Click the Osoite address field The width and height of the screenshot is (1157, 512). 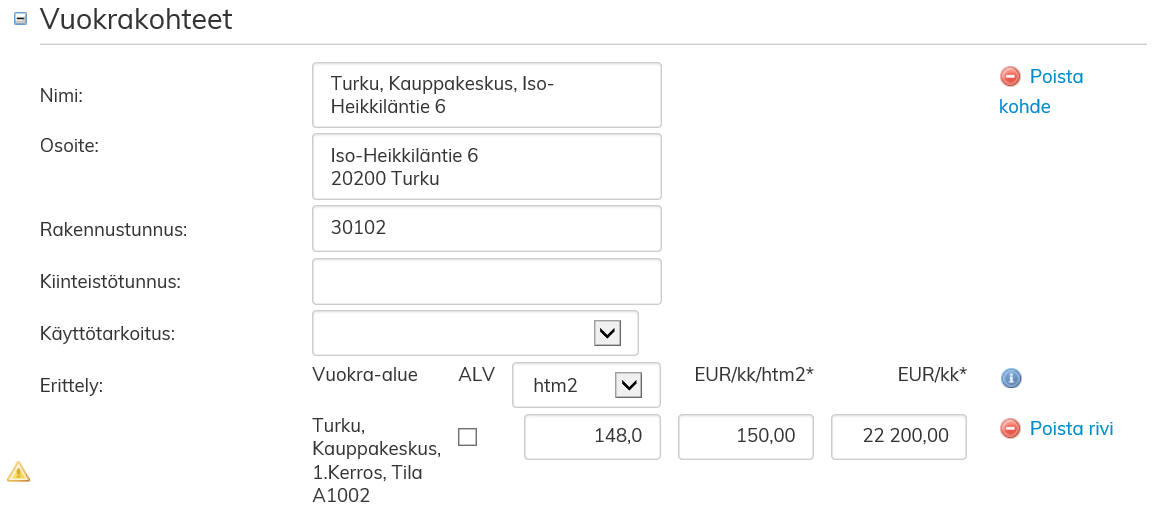tap(487, 167)
